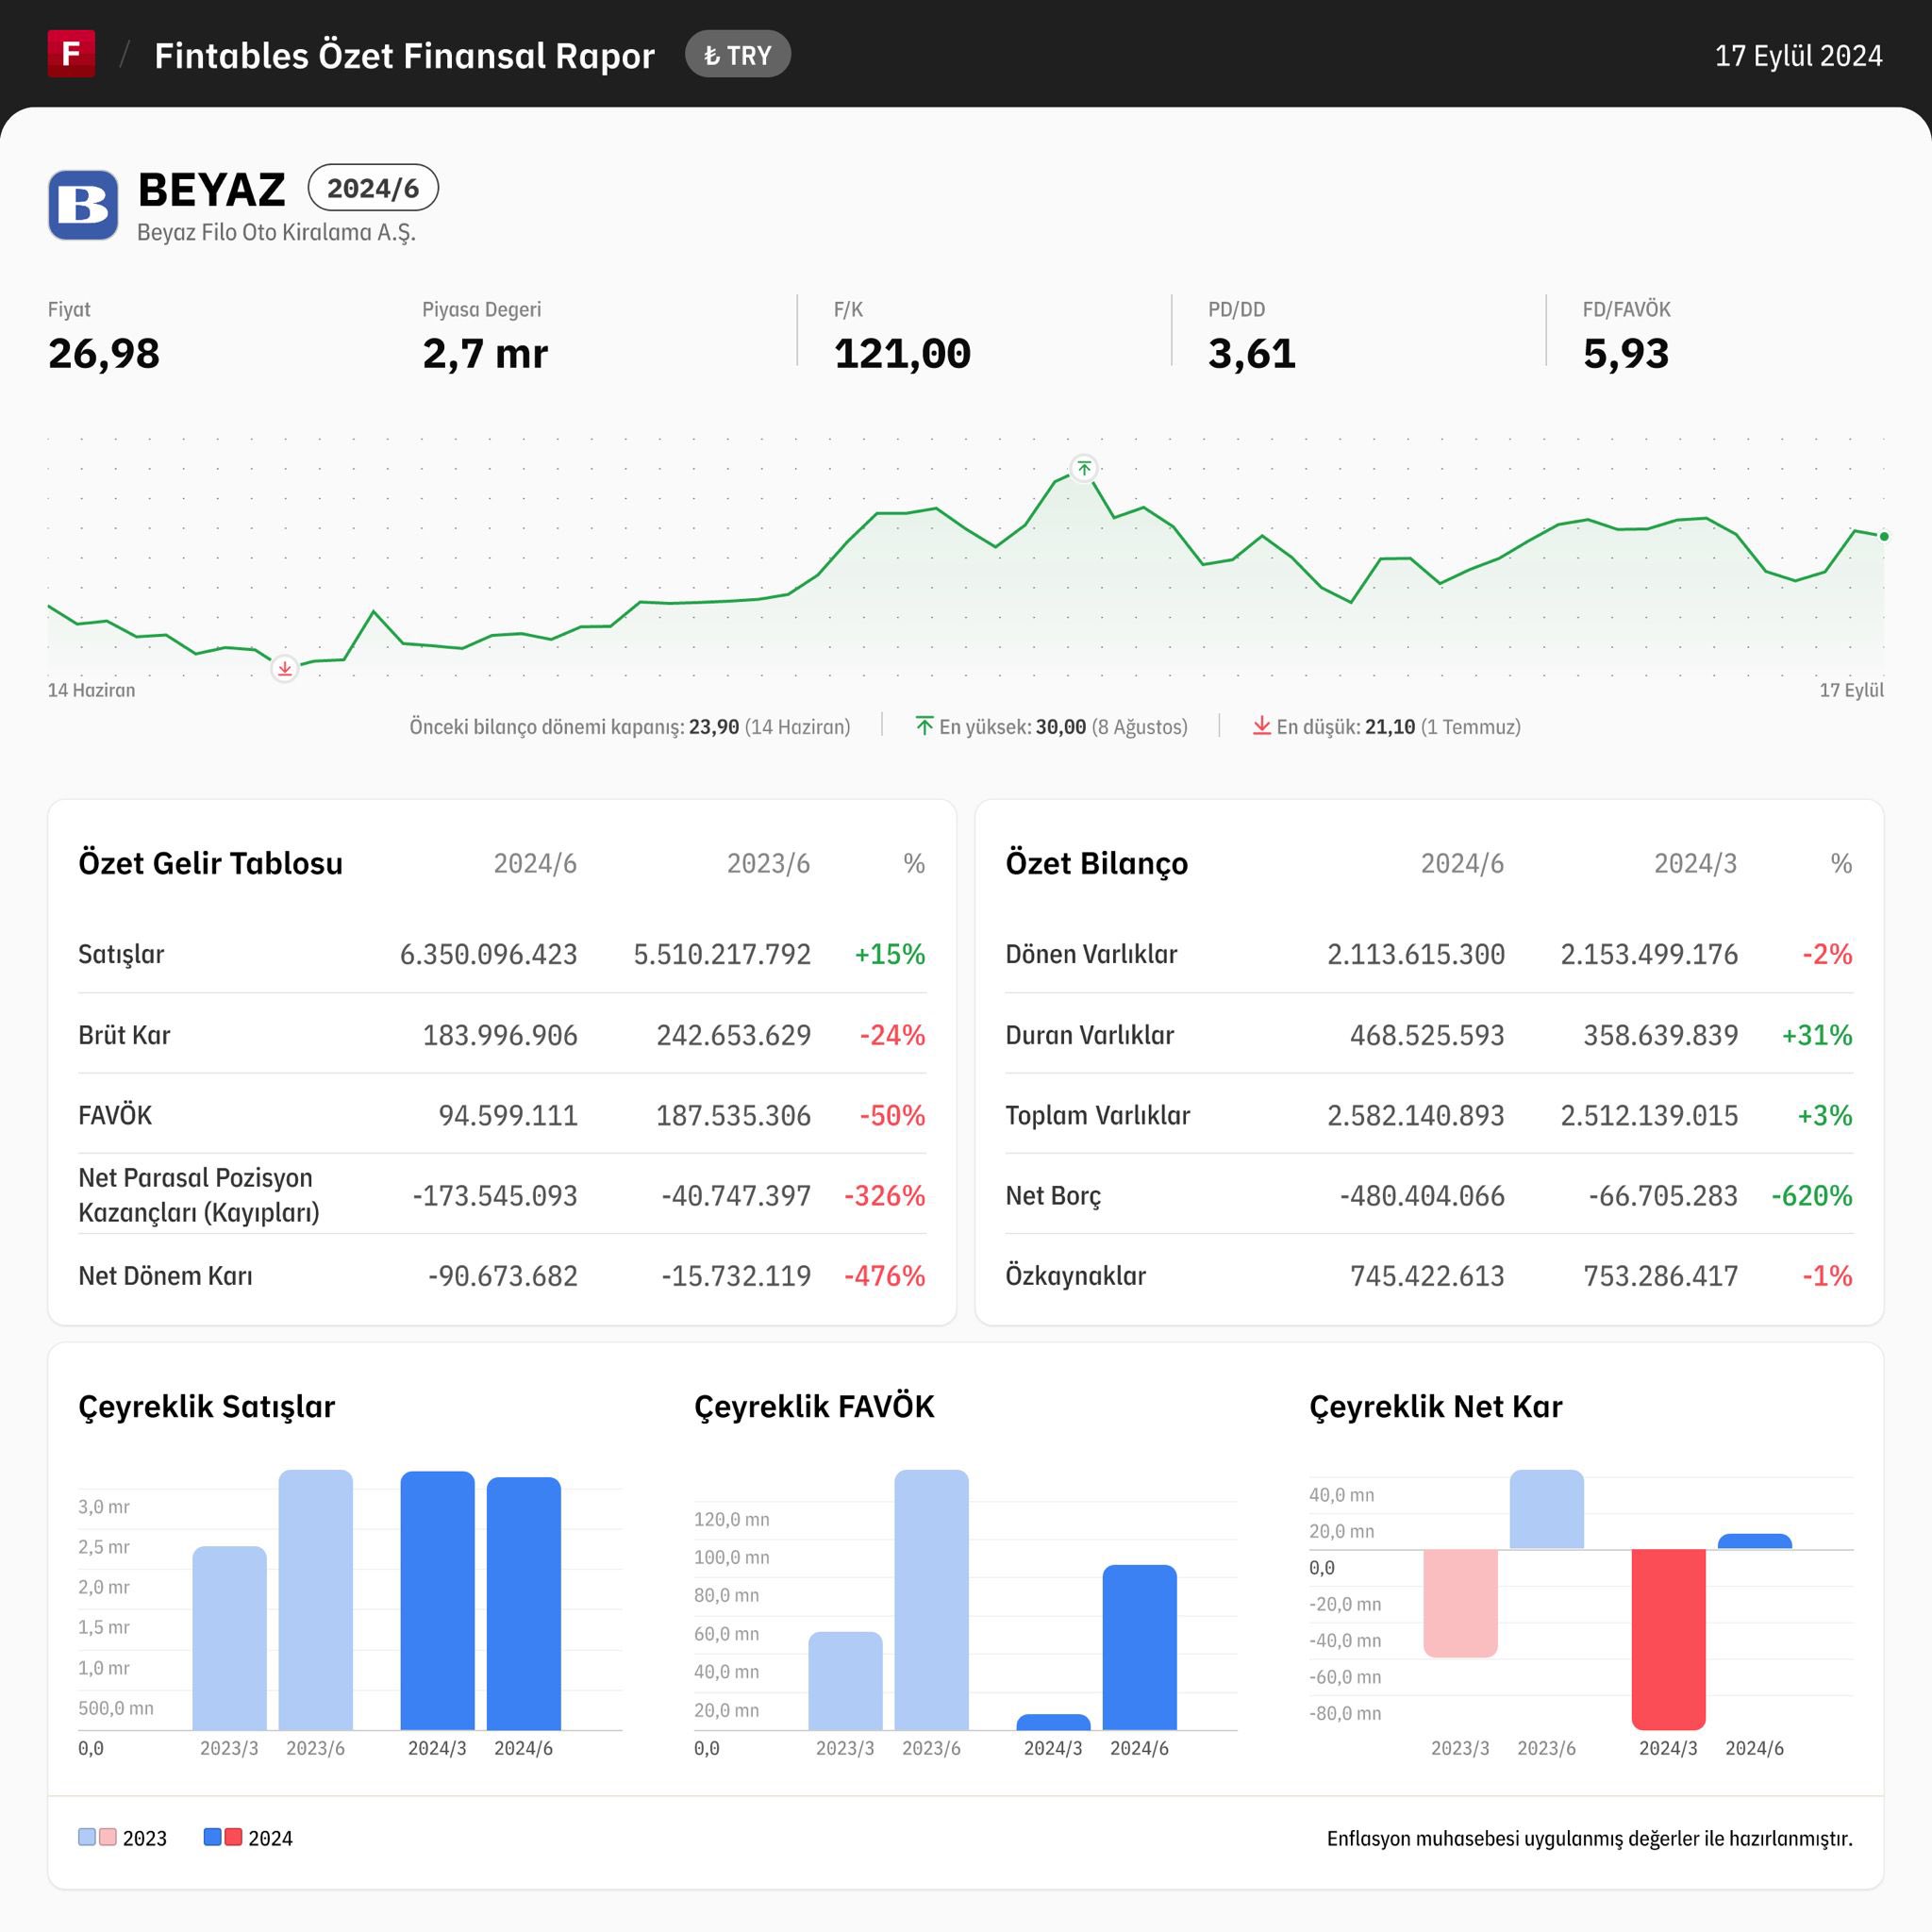Image resolution: width=1932 pixels, height=1932 pixels.
Task: Click the red 2024 legend swatch
Action: 233,1837
